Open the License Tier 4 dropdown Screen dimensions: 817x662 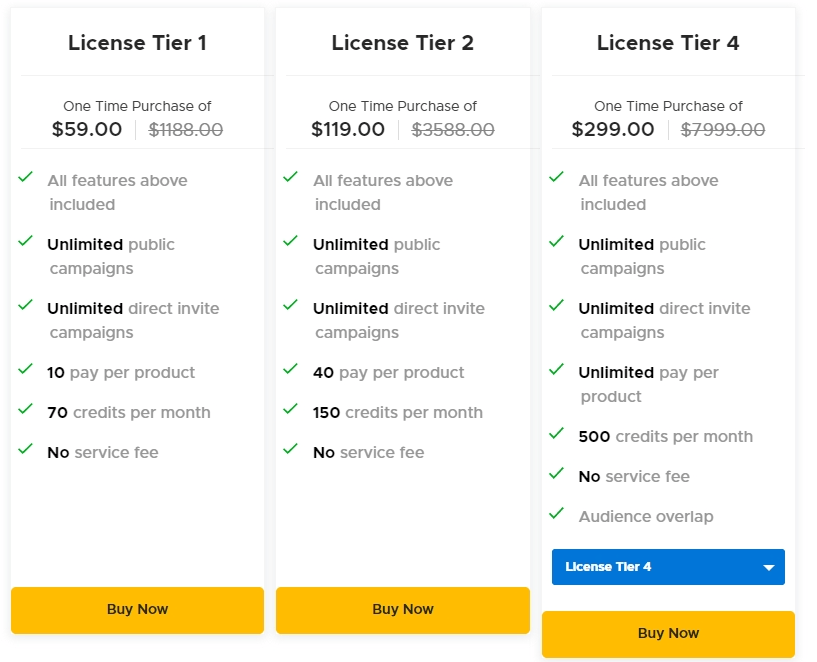click(x=667, y=567)
